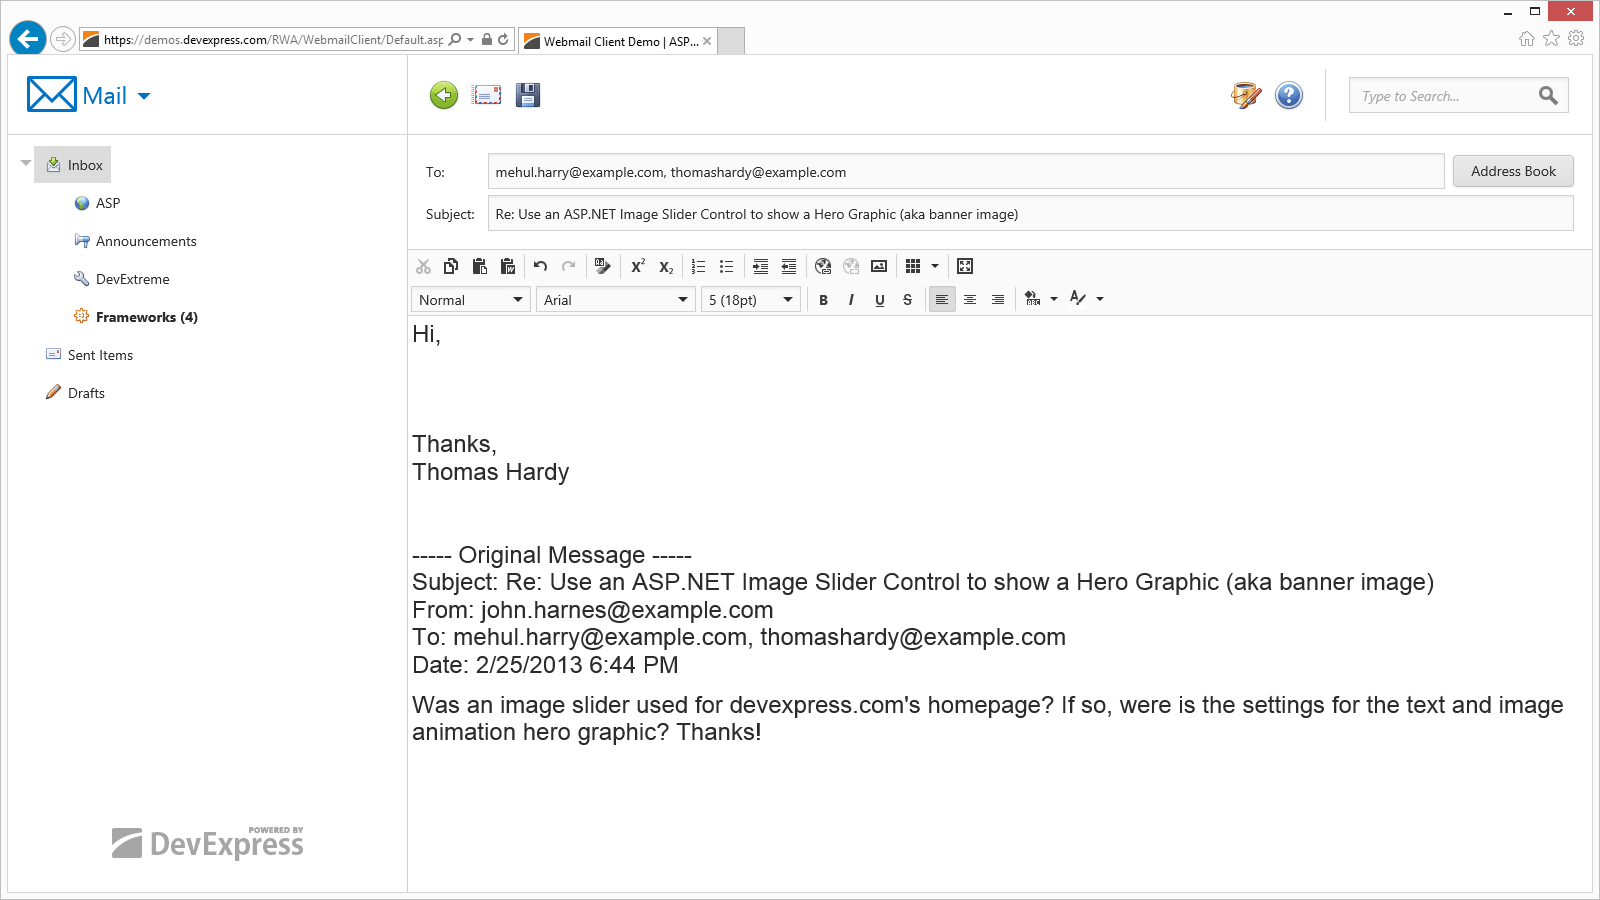Send the message with the envelope icon

(x=487, y=95)
